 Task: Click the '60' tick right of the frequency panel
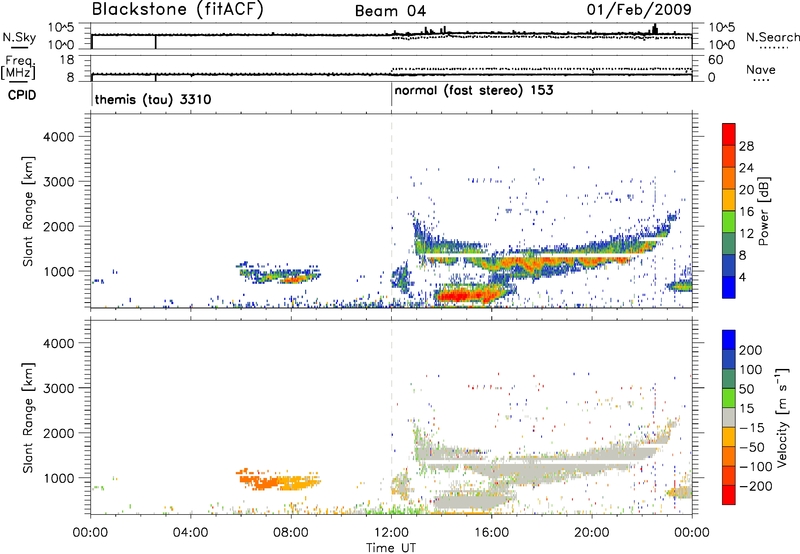[x=715, y=60]
